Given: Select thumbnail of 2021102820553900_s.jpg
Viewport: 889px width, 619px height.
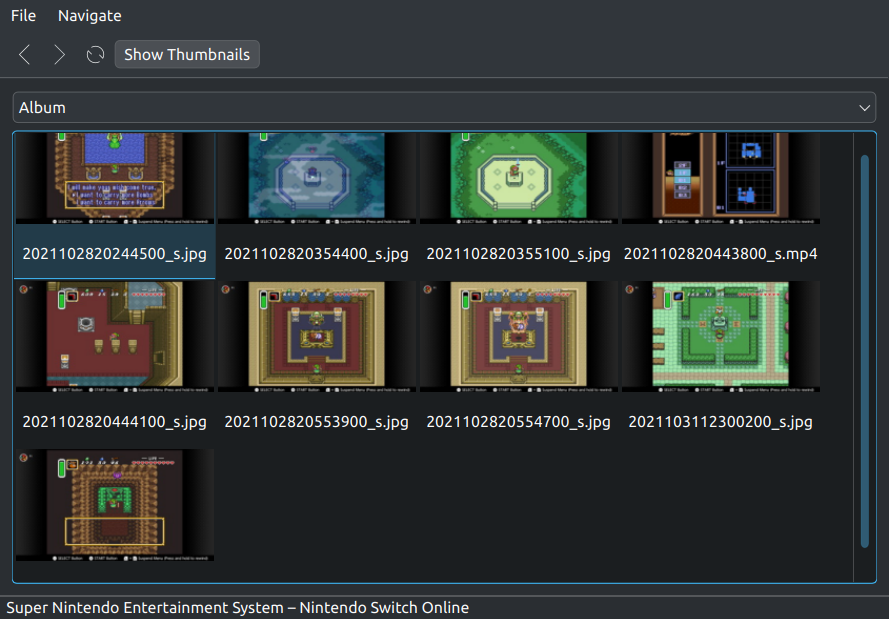Looking at the screenshot, I should (317, 337).
